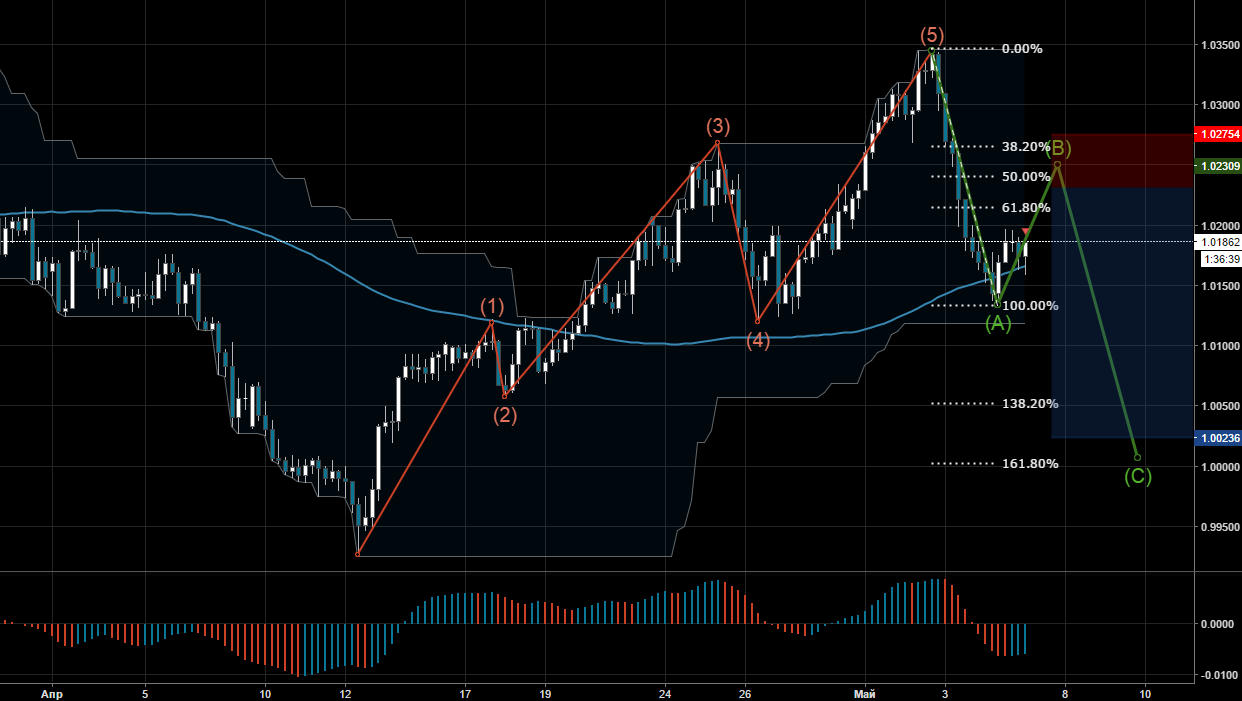Screen dimensions: 1242x701
Task: Click the wave (3) peak label
Action: pyautogui.click(x=718, y=126)
